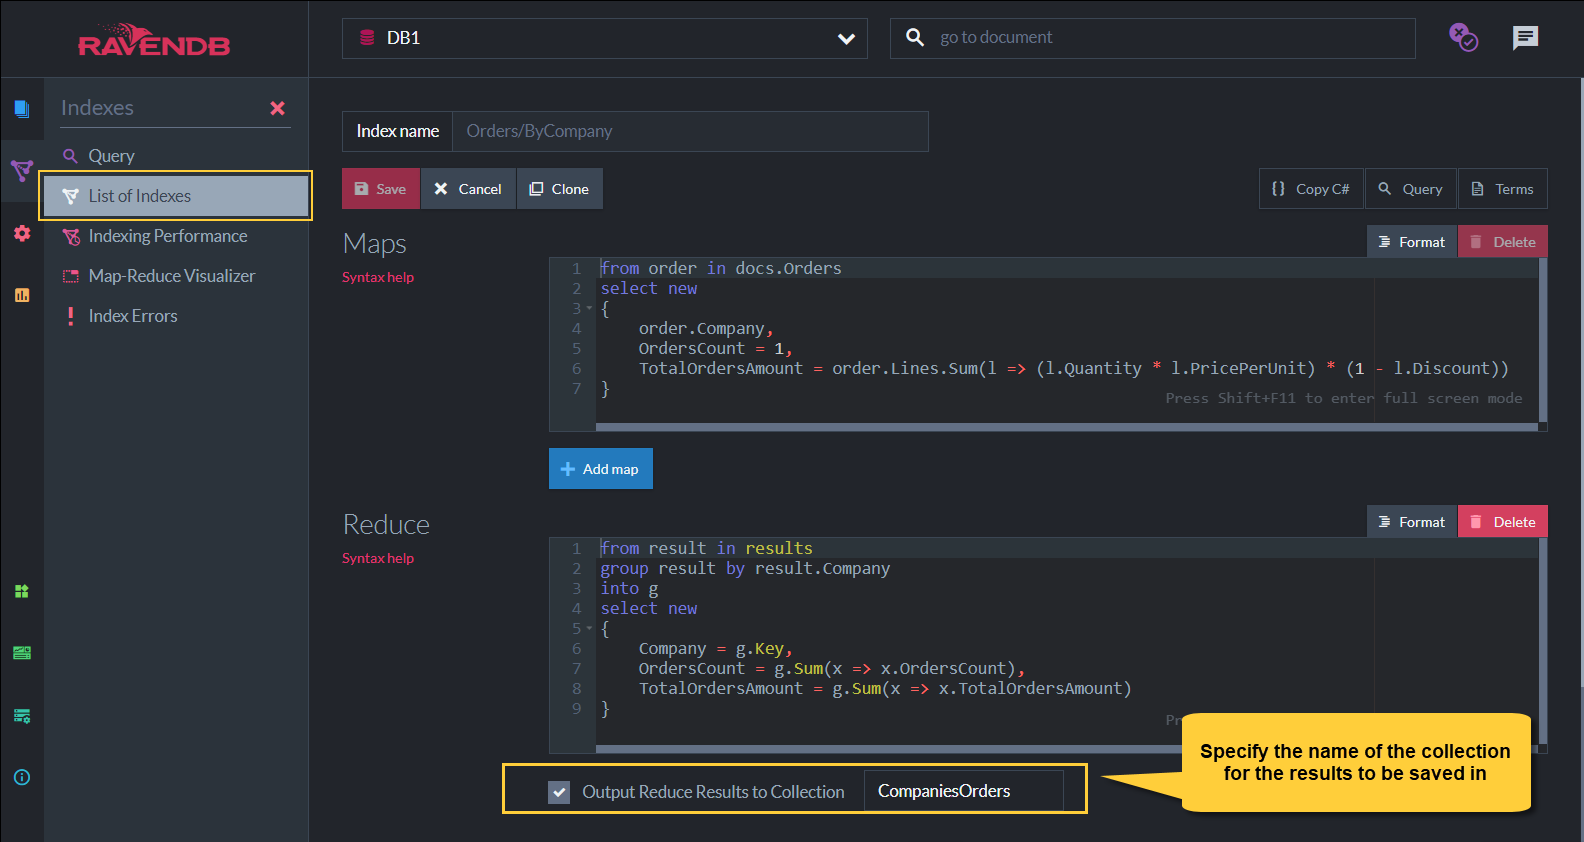The width and height of the screenshot is (1584, 842).
Task: Open the green dashboard grid icon
Action: coord(22,591)
